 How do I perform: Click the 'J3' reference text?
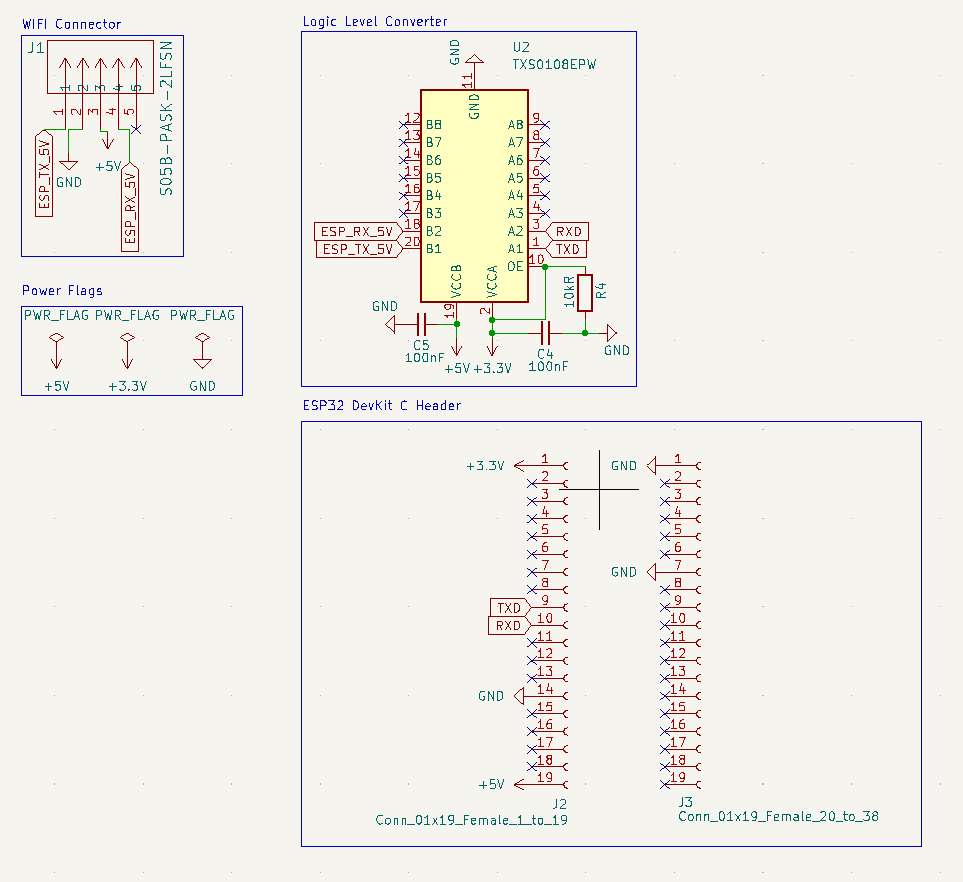(685, 802)
